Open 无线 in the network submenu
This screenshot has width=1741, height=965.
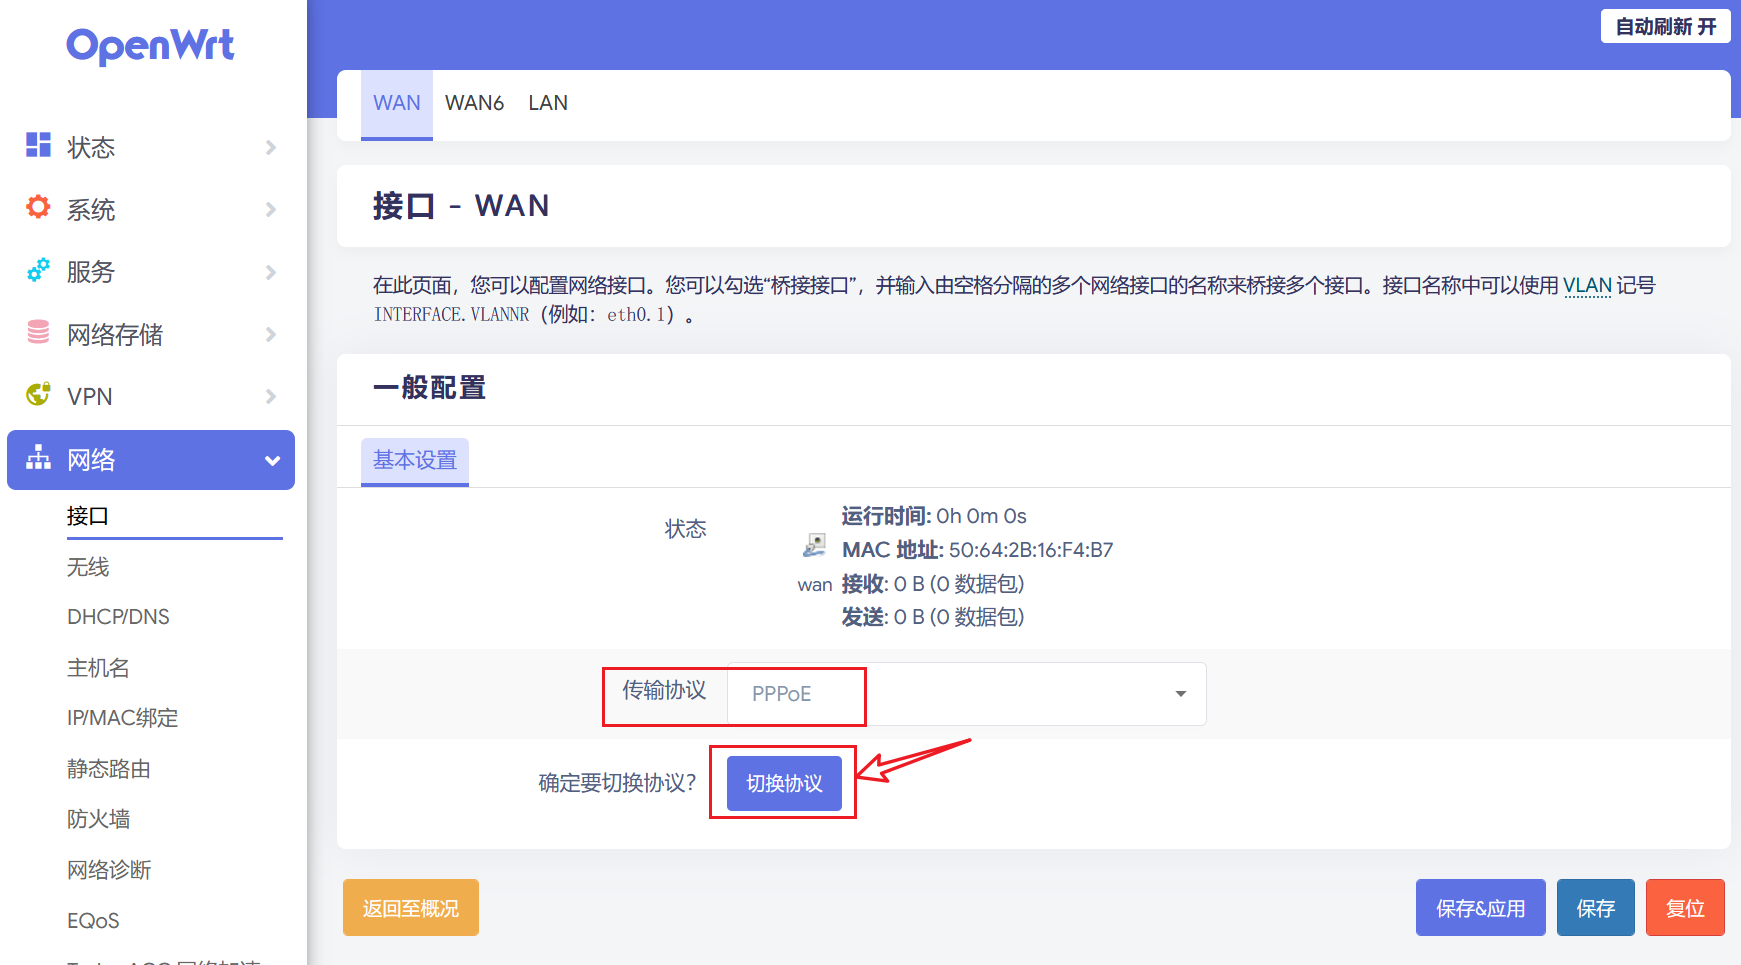pyautogui.click(x=88, y=567)
